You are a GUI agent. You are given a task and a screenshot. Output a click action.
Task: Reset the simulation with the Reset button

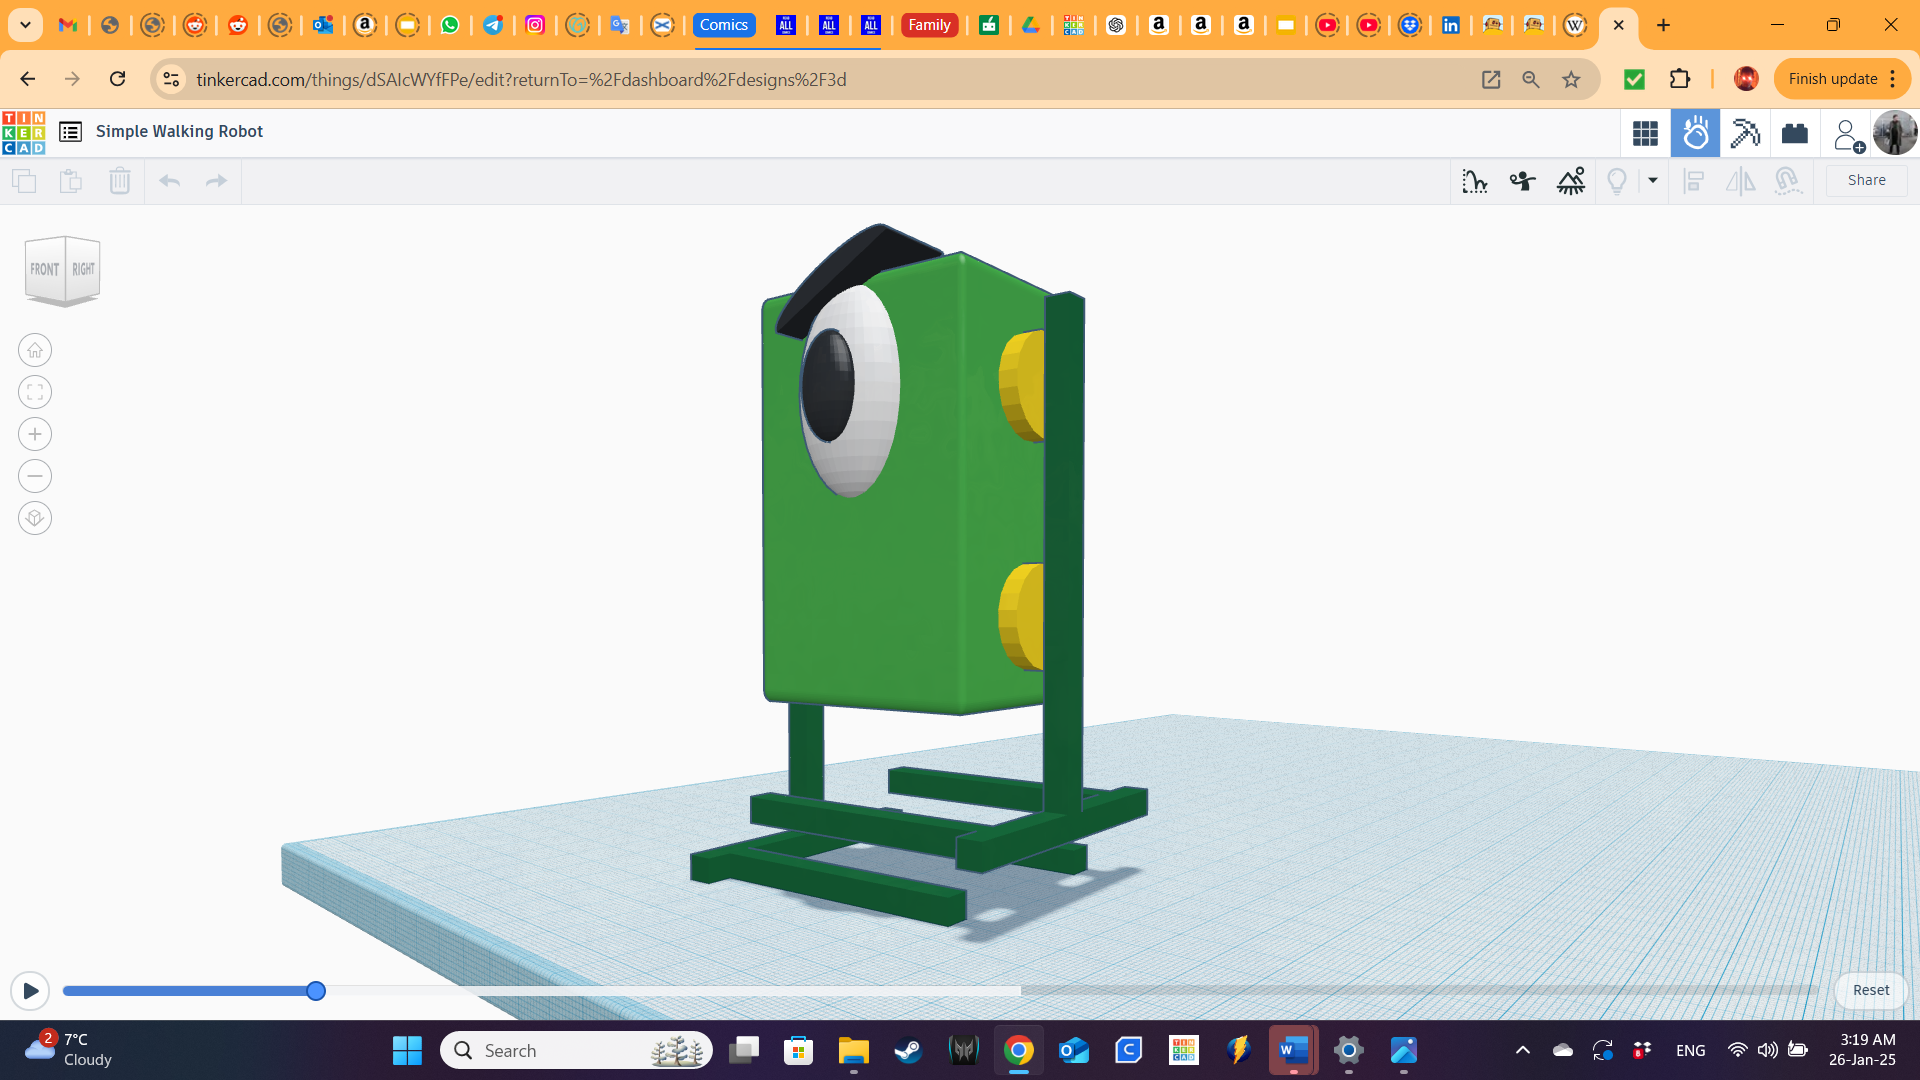pos(1870,990)
